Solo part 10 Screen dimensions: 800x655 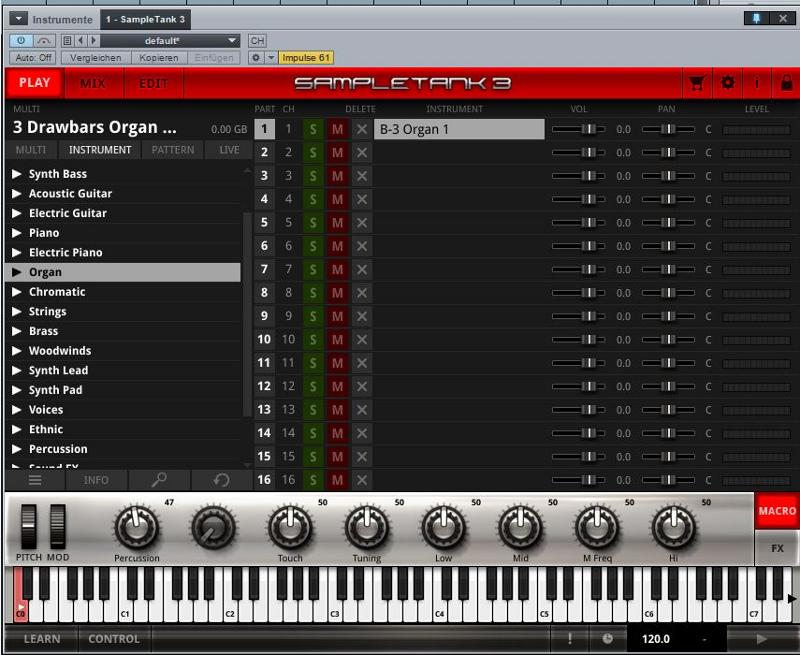[313, 340]
